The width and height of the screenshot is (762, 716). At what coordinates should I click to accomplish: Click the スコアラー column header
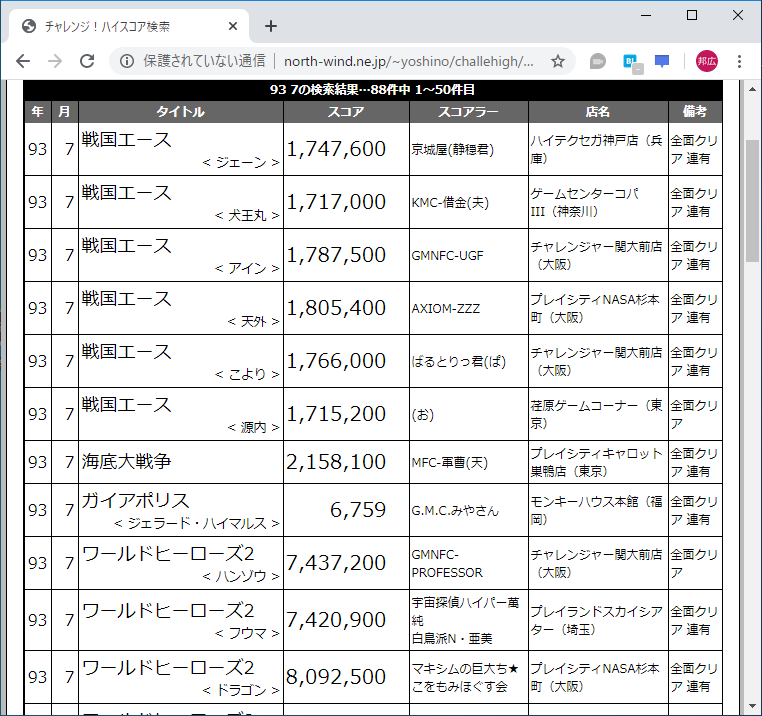pos(468,112)
